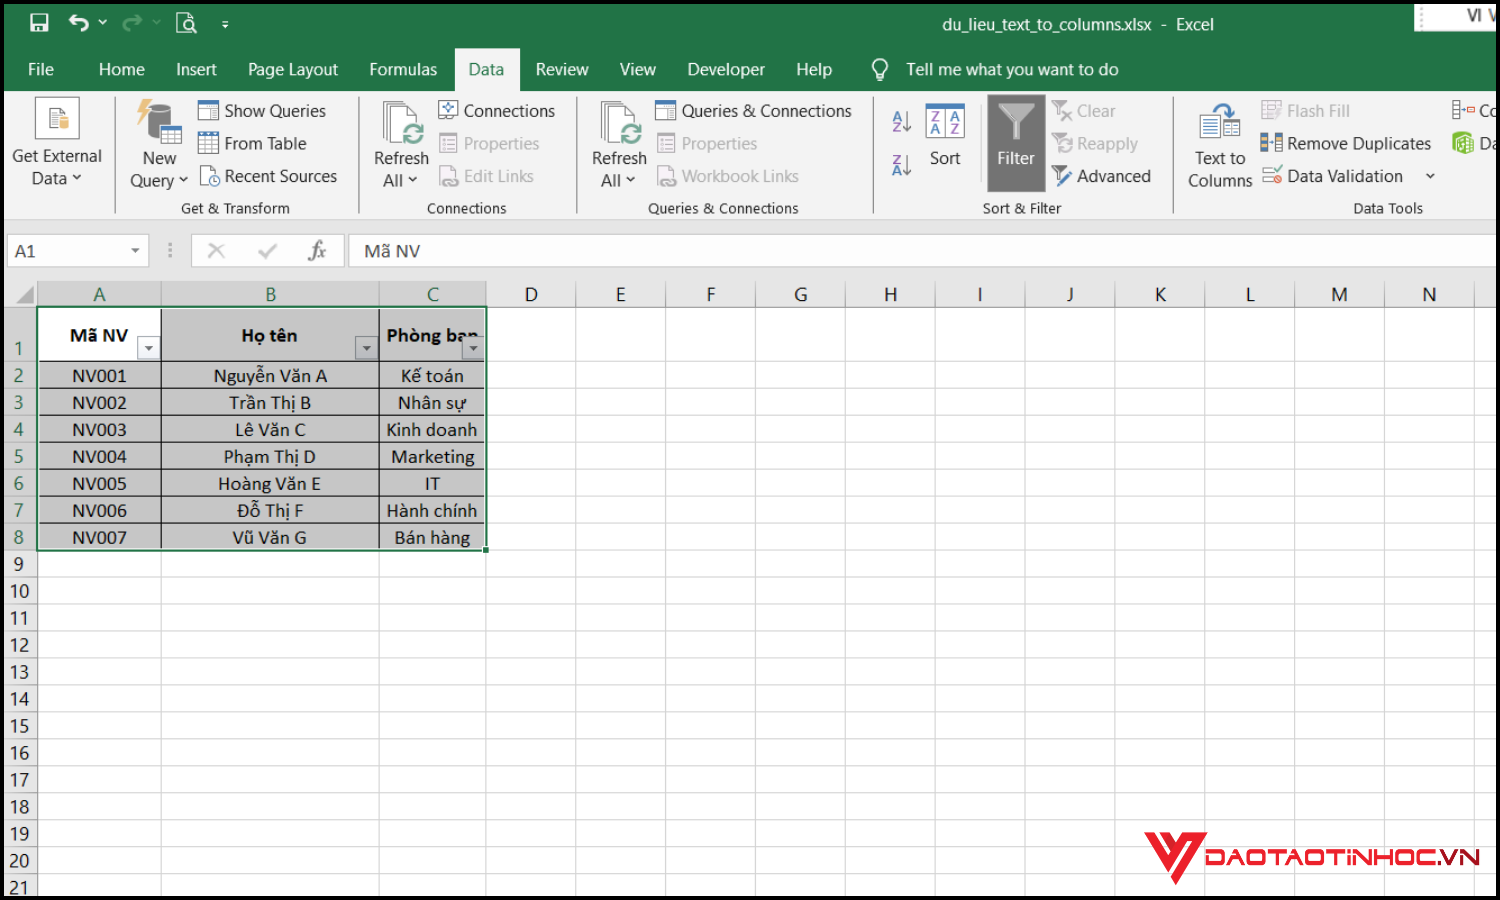Click the Tell me what you want search box
The image size is (1500, 900).
(1012, 69)
